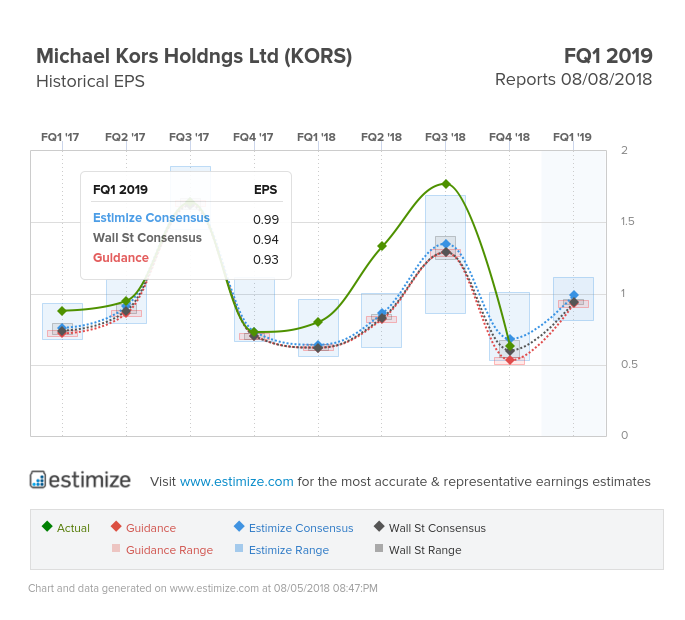The image size is (685, 620).
Task: Select the FQ4 '18 axis label
Action: tap(509, 137)
